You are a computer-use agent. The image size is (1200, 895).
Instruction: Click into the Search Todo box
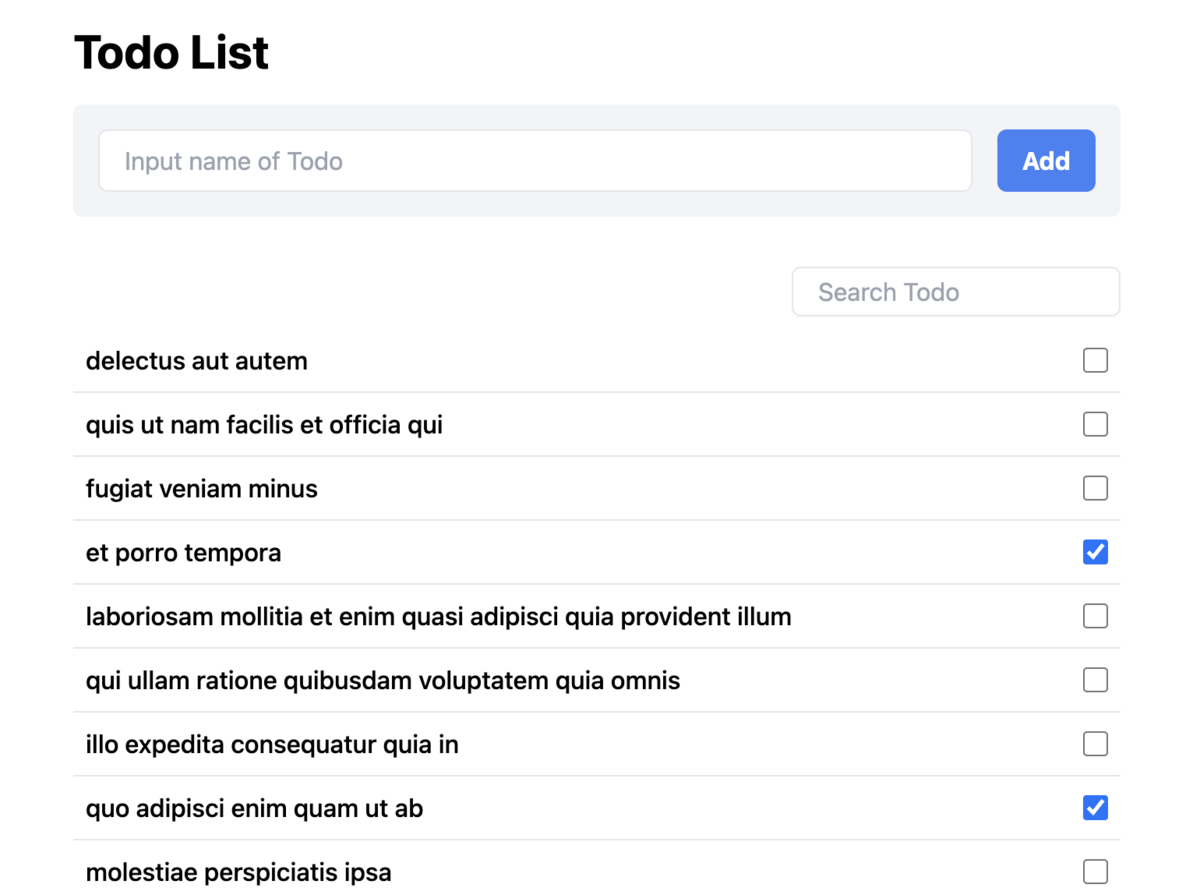[956, 292]
